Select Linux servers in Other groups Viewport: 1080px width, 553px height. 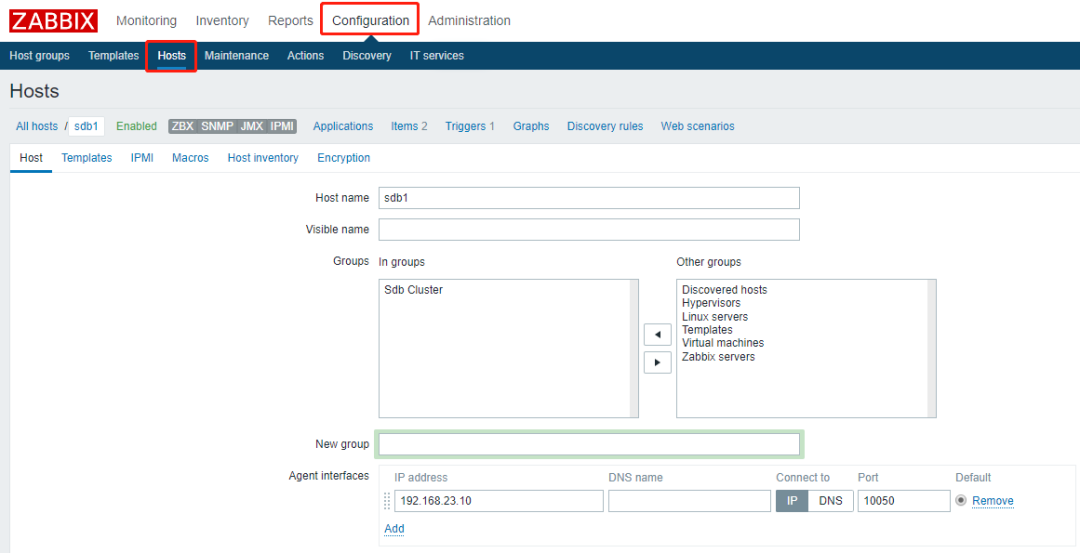714,317
